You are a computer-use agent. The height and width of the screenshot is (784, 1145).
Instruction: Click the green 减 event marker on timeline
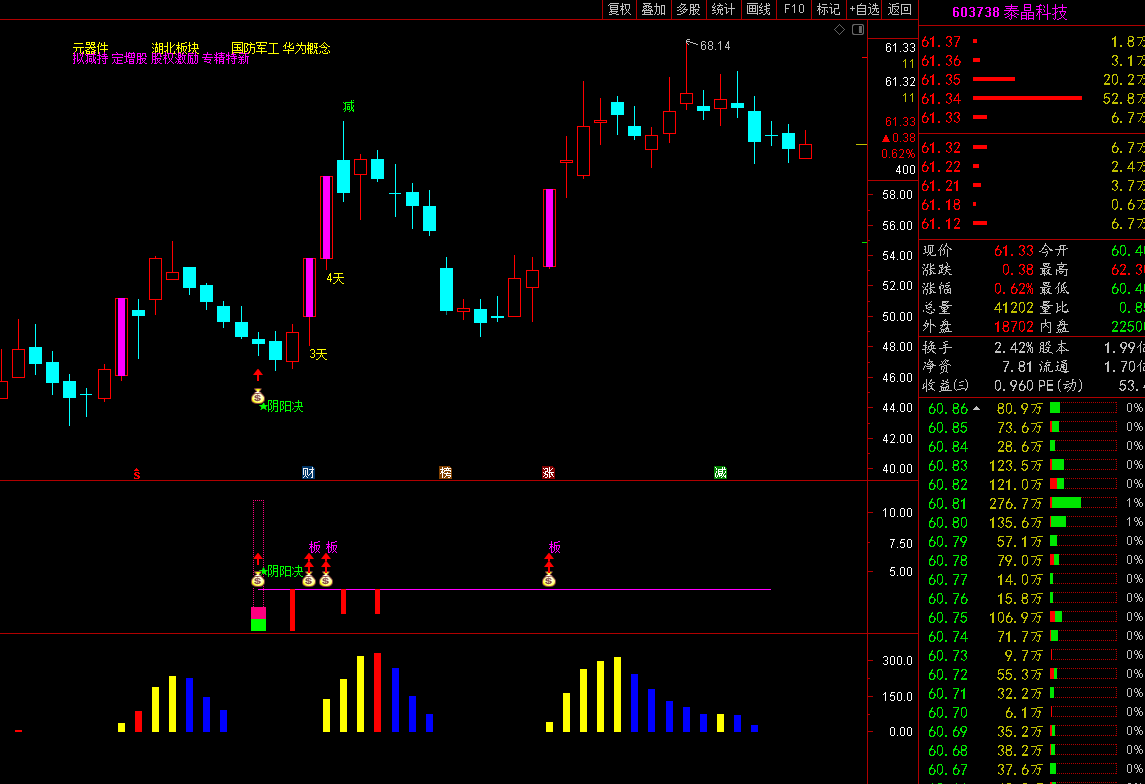pos(720,473)
